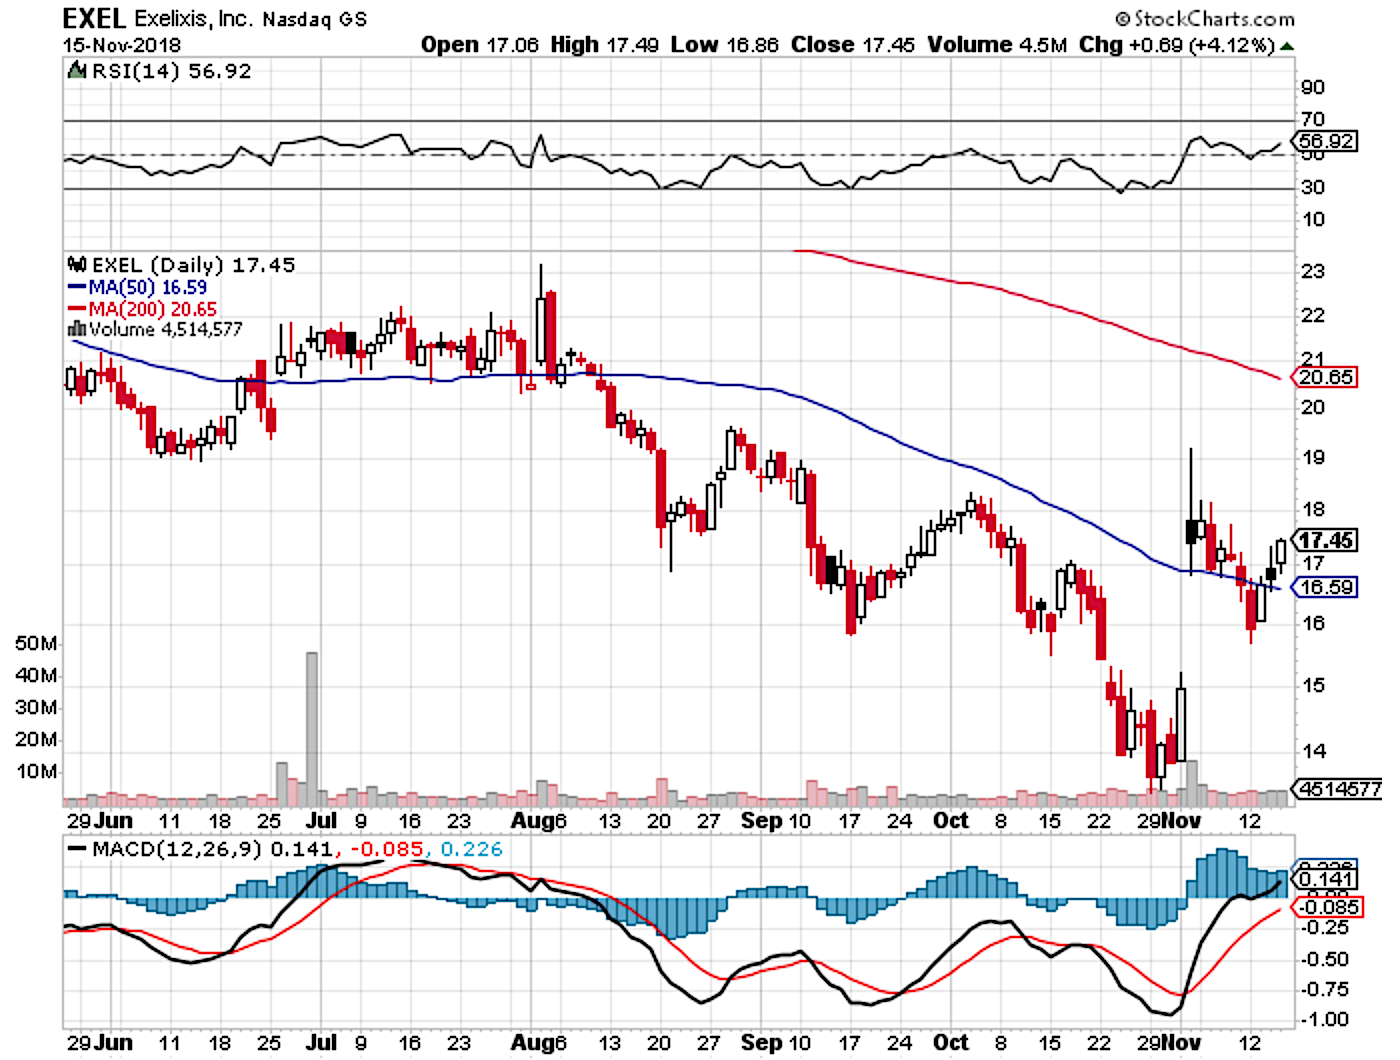The image size is (1400, 1060).
Task: Click the 10M label on the volume axis
Action: (36, 771)
